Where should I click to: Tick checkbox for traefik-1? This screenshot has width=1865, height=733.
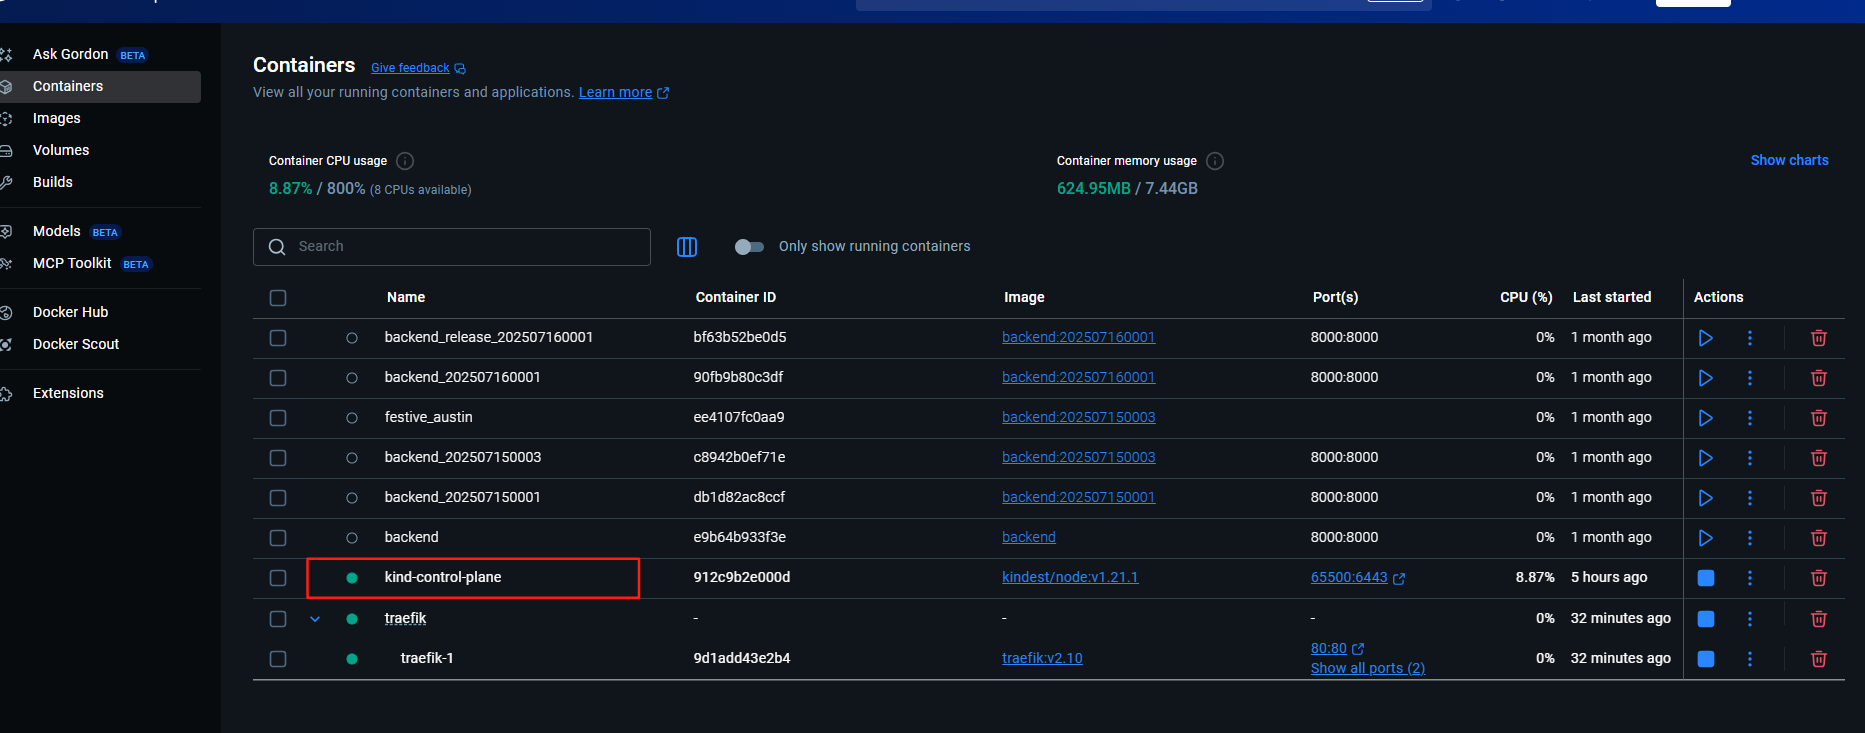click(278, 659)
